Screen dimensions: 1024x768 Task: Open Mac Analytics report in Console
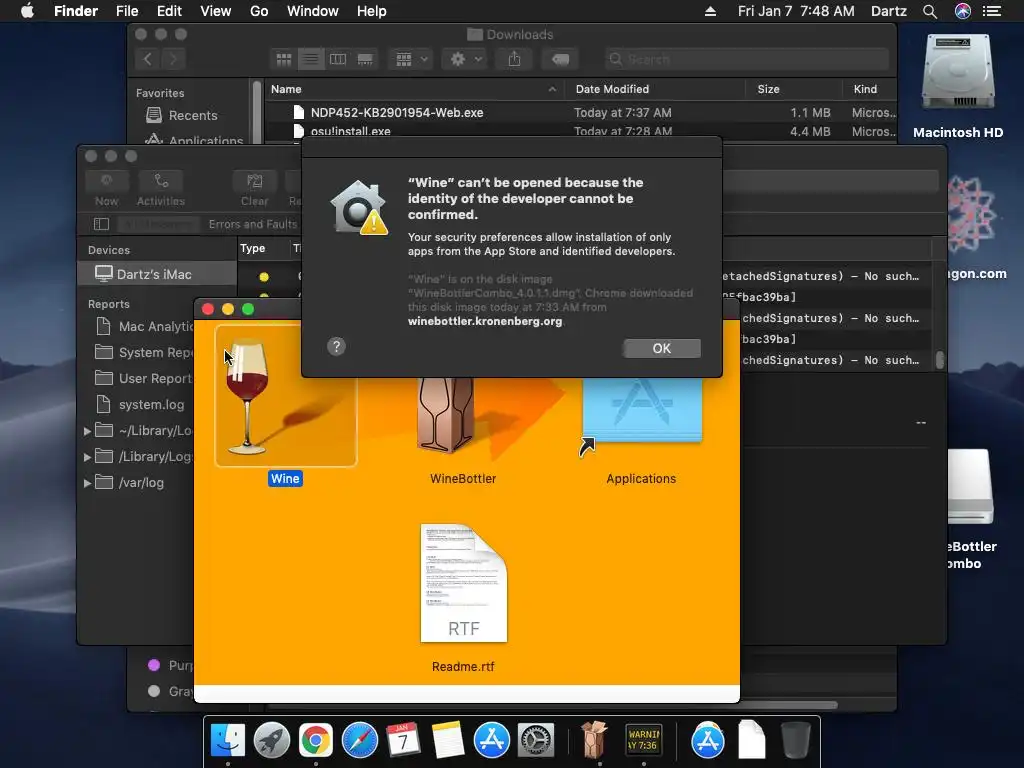click(x=145, y=327)
